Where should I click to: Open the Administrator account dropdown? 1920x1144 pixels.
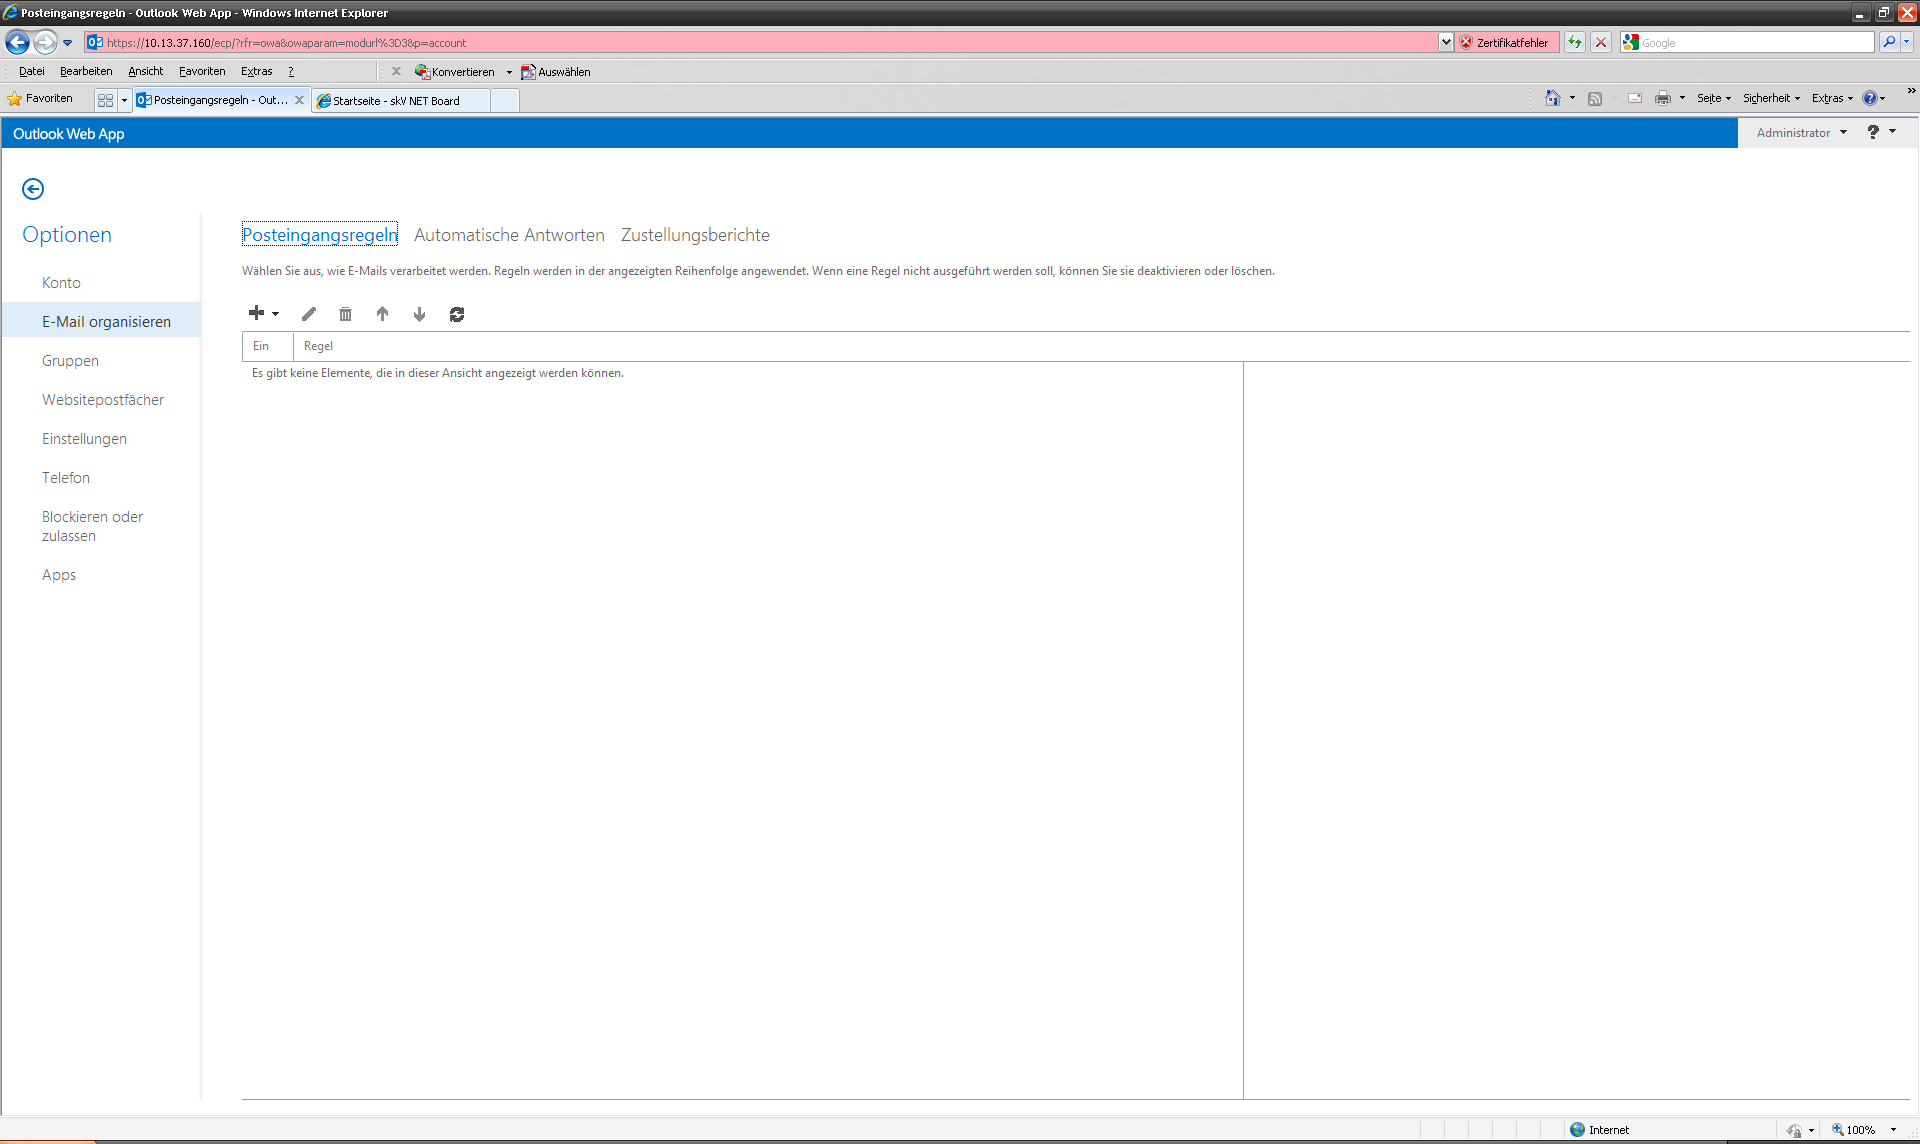click(x=1801, y=133)
